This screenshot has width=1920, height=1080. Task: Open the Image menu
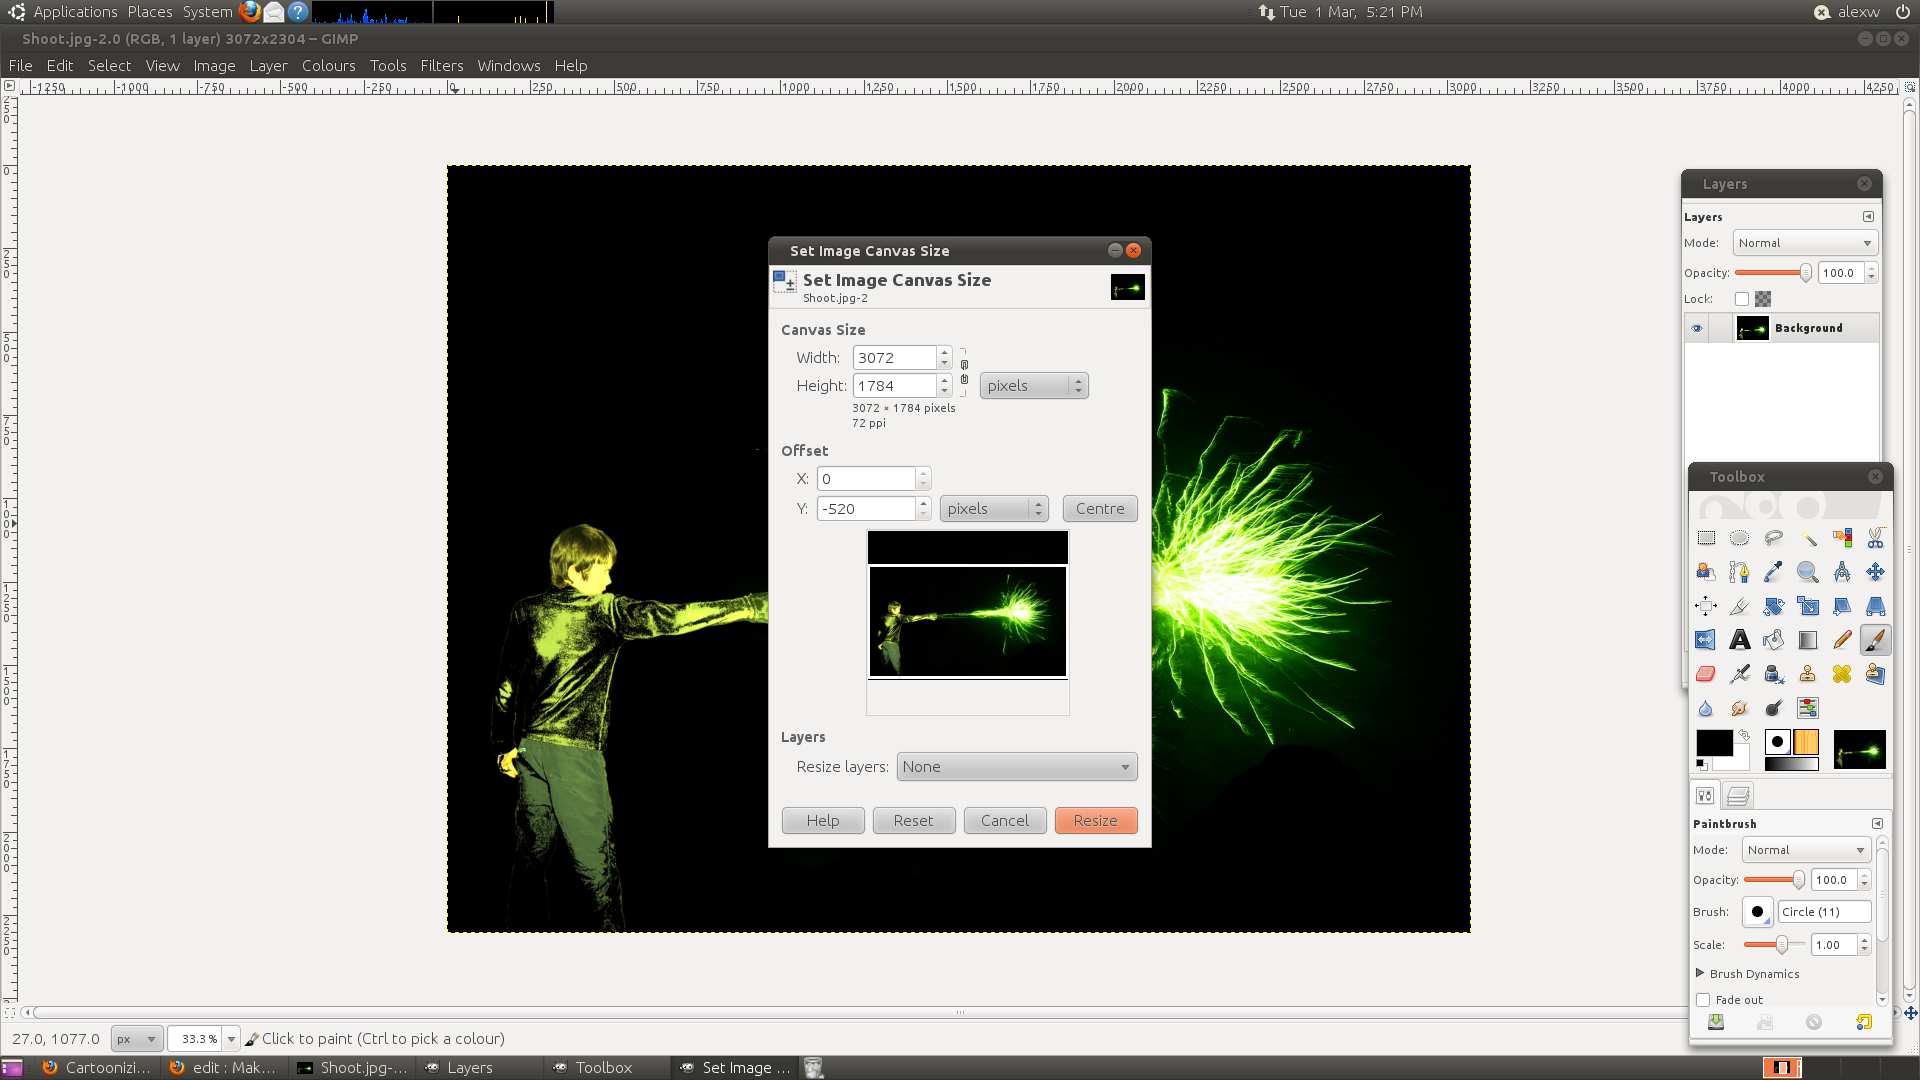214,66
